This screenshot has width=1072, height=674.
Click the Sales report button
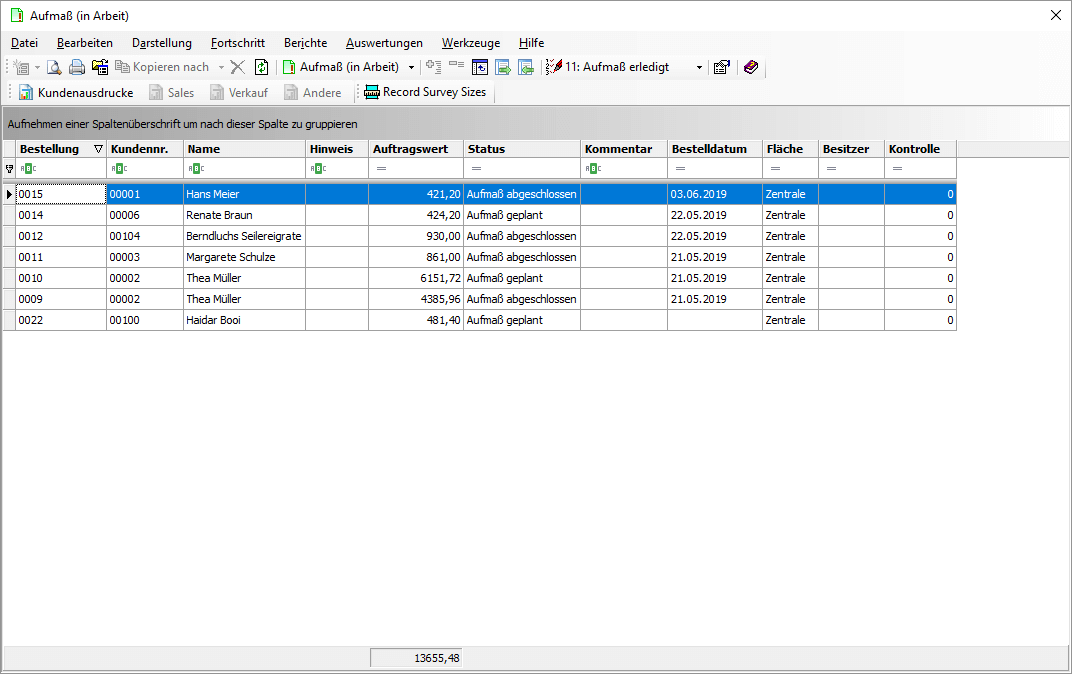(172, 92)
